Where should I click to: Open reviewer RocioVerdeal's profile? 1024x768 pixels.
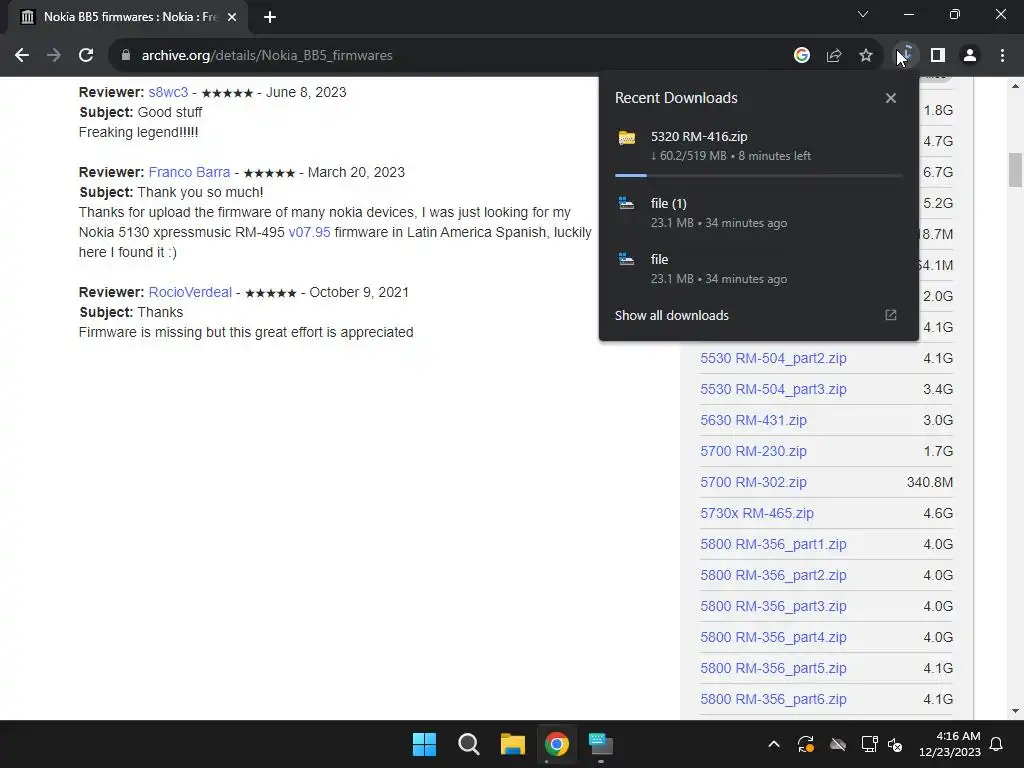(190, 292)
